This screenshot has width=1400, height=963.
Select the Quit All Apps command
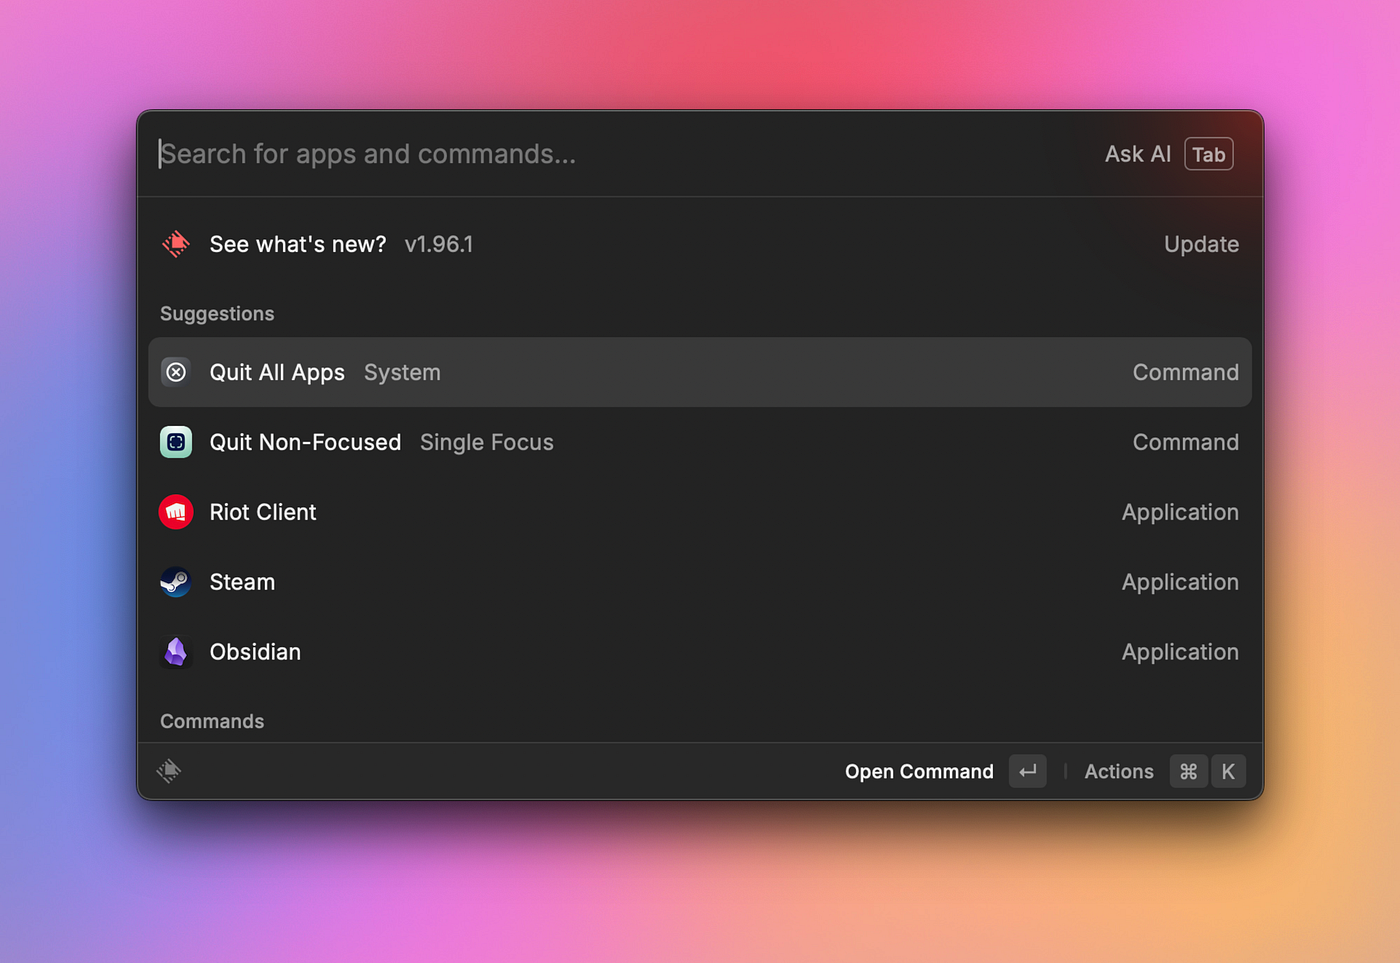coord(700,372)
